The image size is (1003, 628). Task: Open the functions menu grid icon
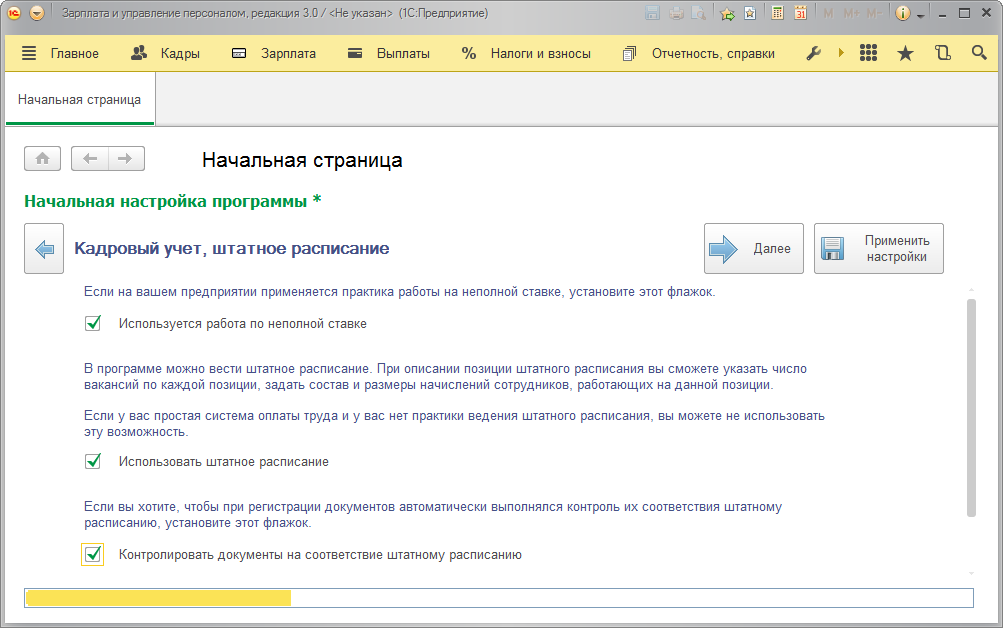point(868,53)
